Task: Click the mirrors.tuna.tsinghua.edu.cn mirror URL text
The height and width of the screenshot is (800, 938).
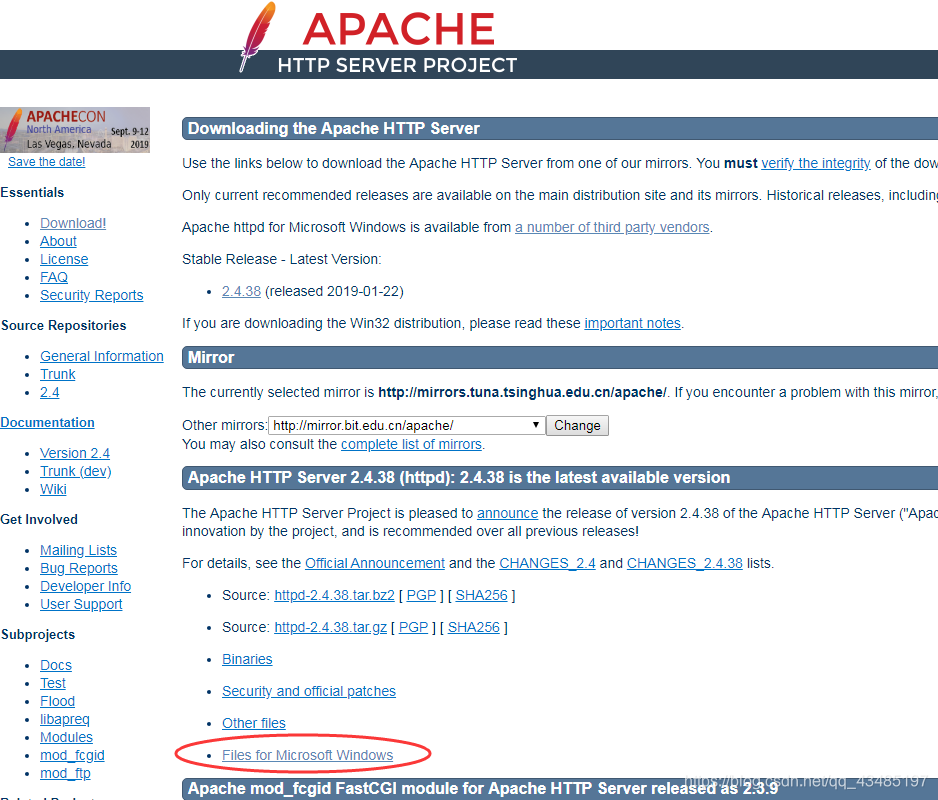Action: [x=522, y=393]
